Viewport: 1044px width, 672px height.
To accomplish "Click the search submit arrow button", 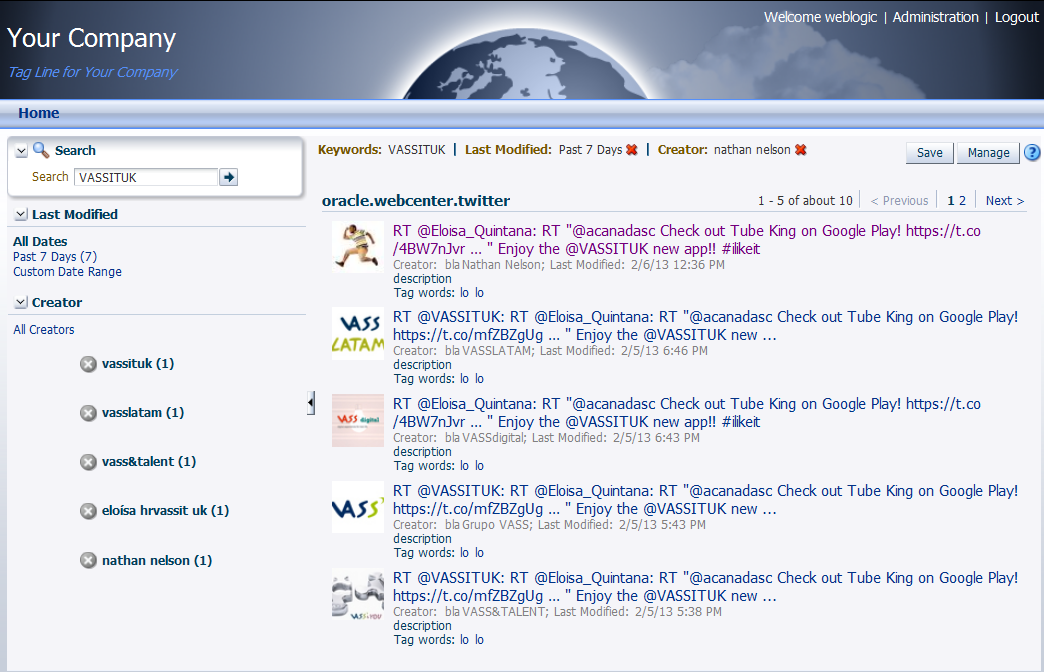I will click(228, 177).
